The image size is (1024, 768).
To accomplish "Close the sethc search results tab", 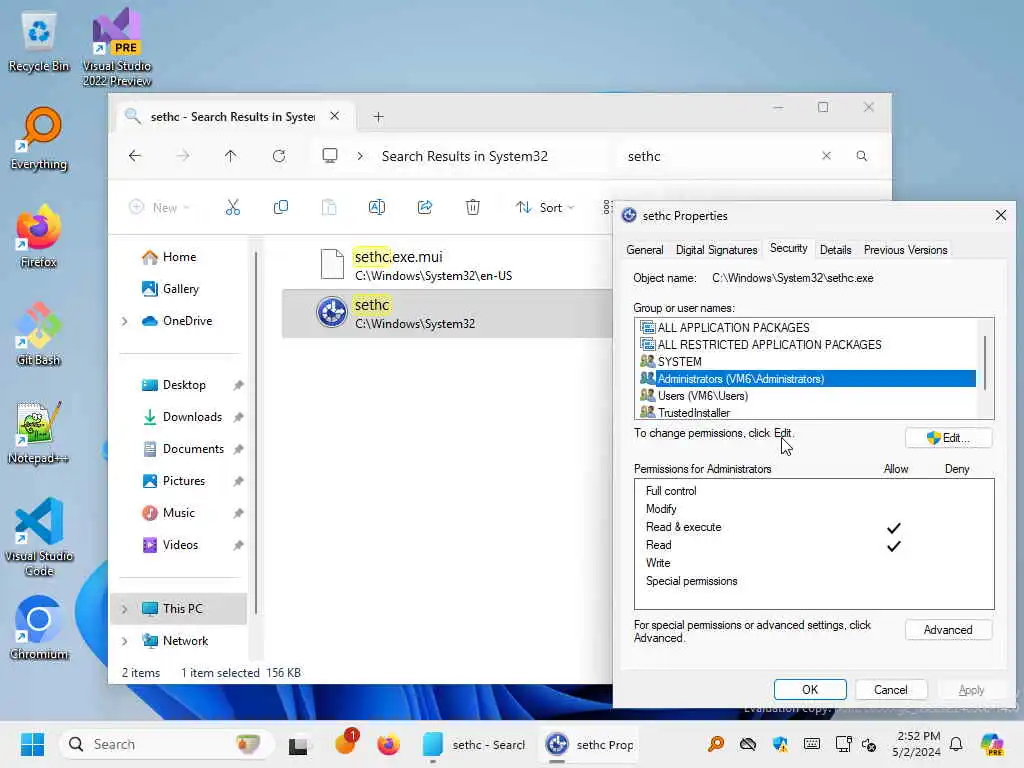I will (x=334, y=116).
